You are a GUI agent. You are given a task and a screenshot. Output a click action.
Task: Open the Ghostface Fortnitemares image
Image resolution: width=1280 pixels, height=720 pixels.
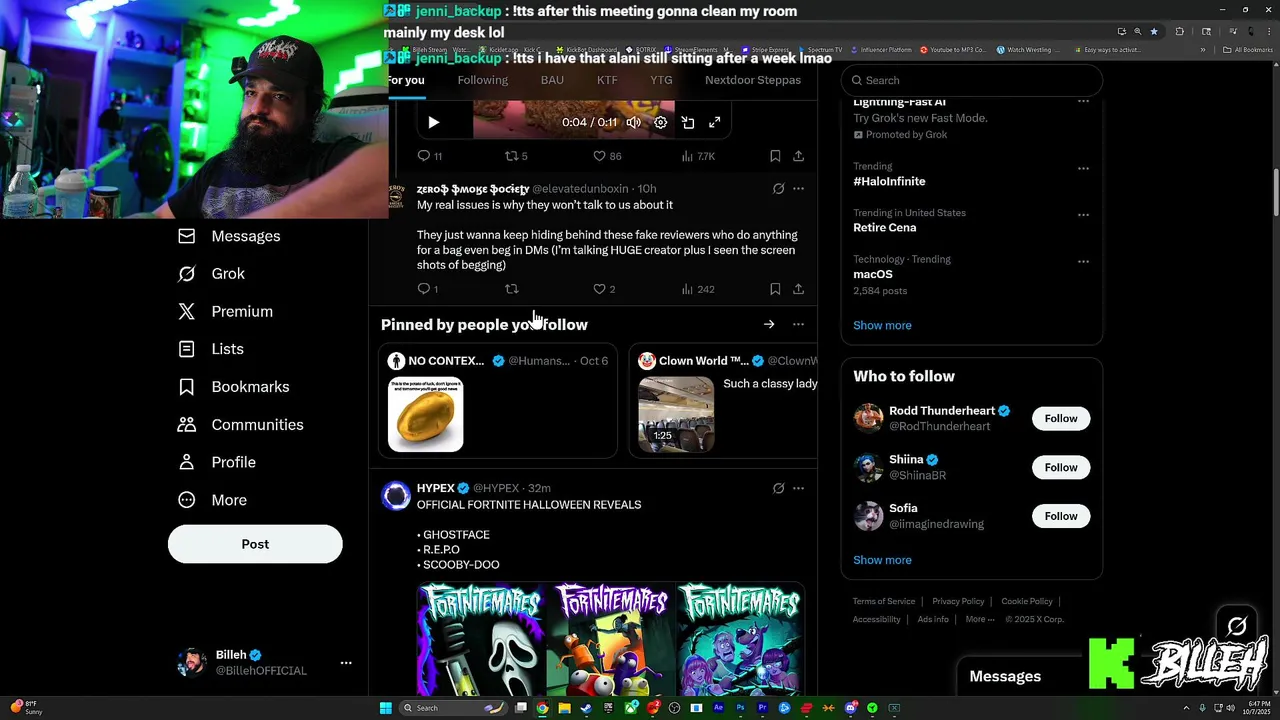click(x=481, y=639)
